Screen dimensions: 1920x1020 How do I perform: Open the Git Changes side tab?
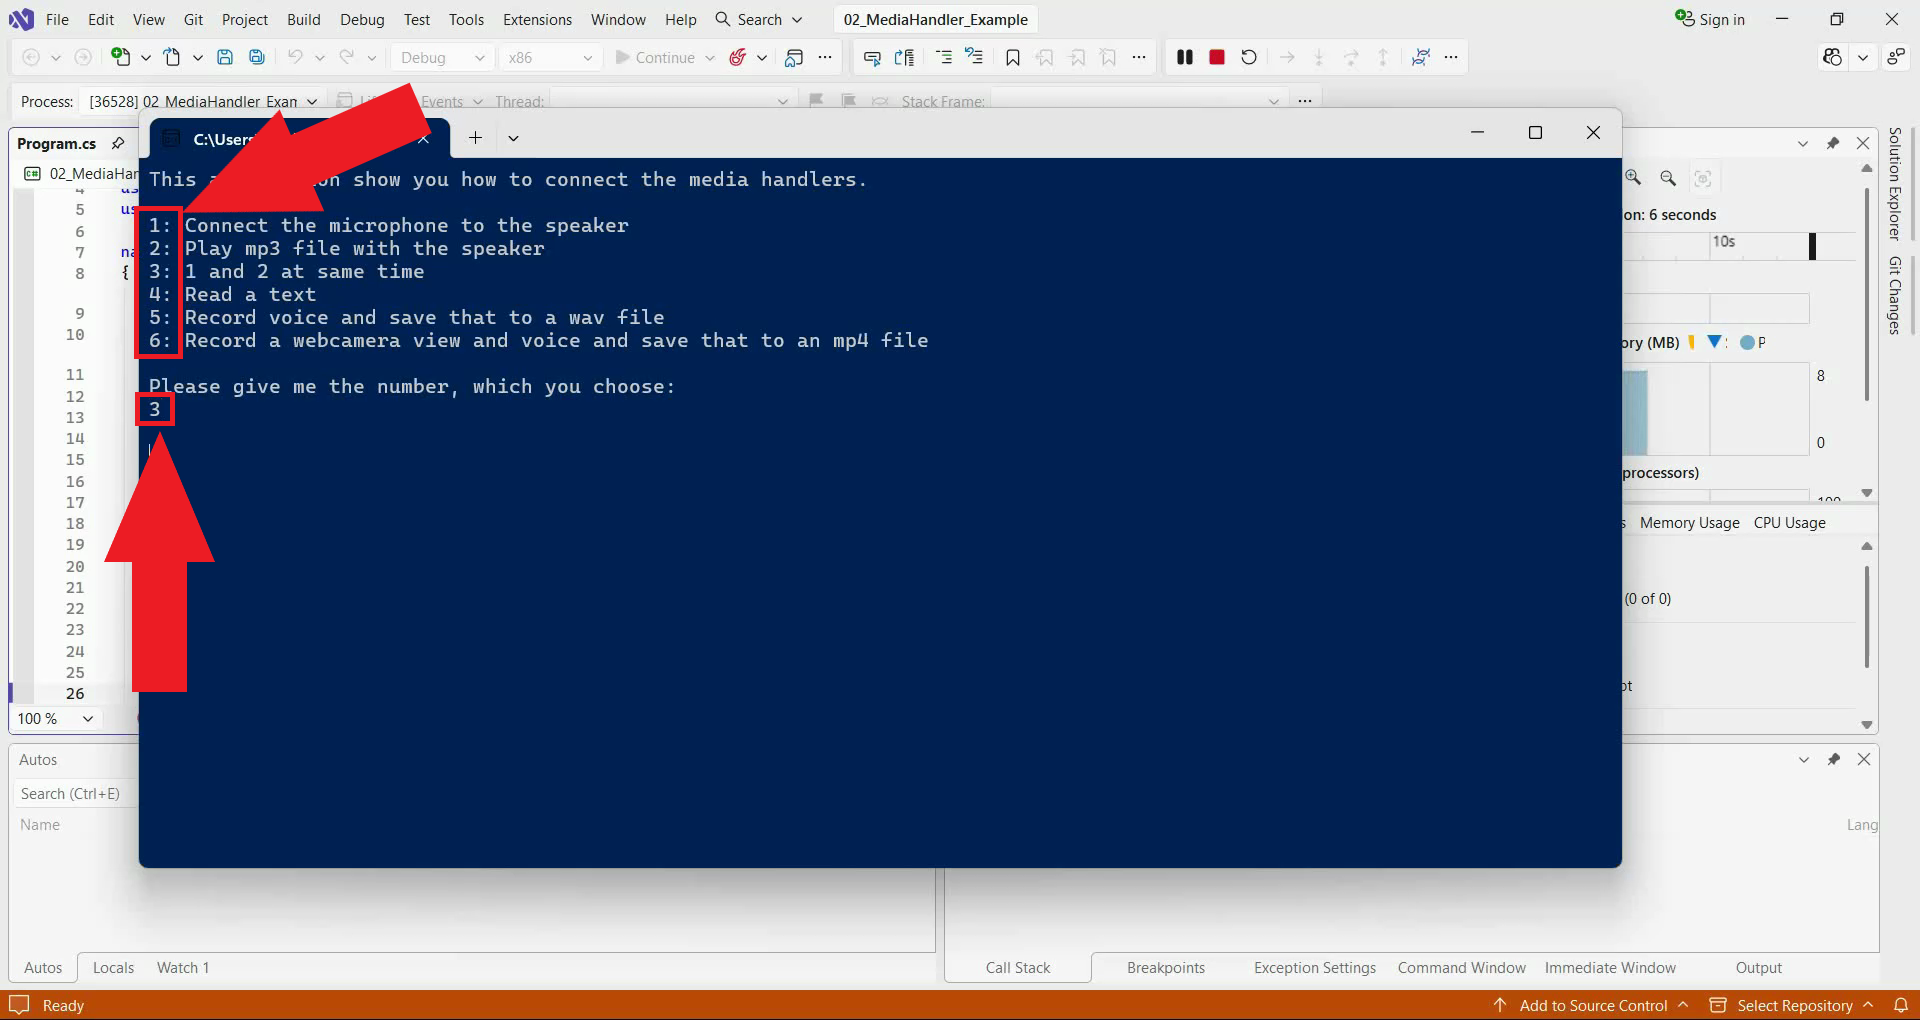[x=1894, y=295]
